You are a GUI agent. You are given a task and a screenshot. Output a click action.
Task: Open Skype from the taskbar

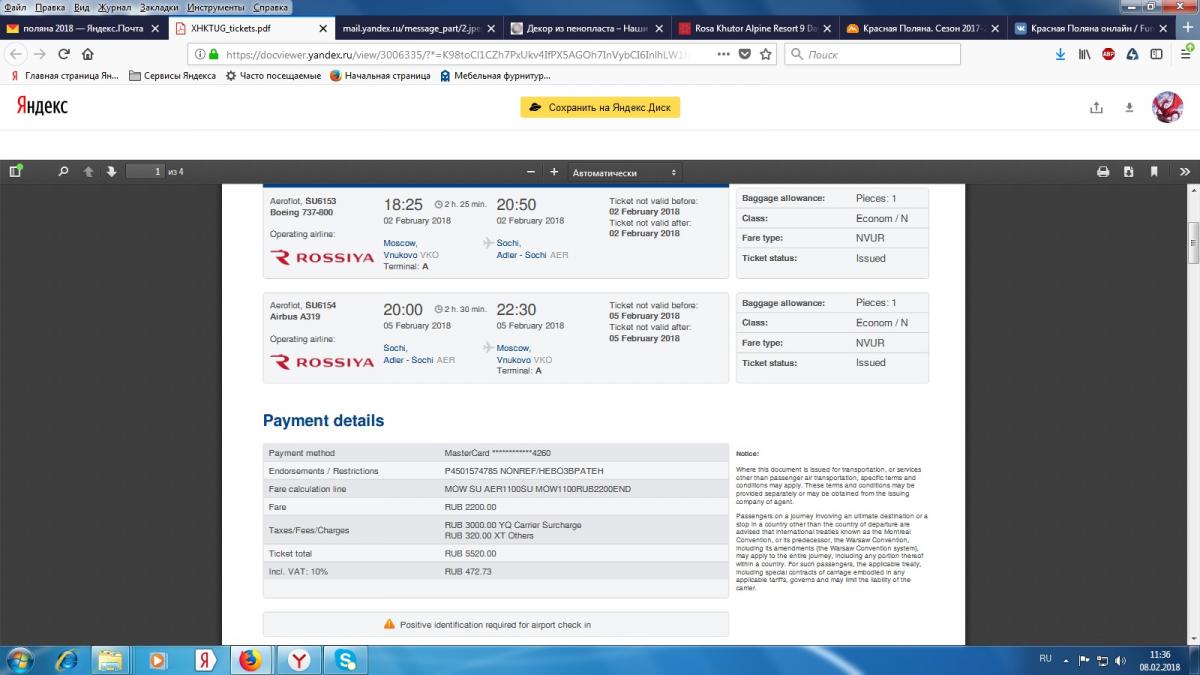[x=346, y=660]
